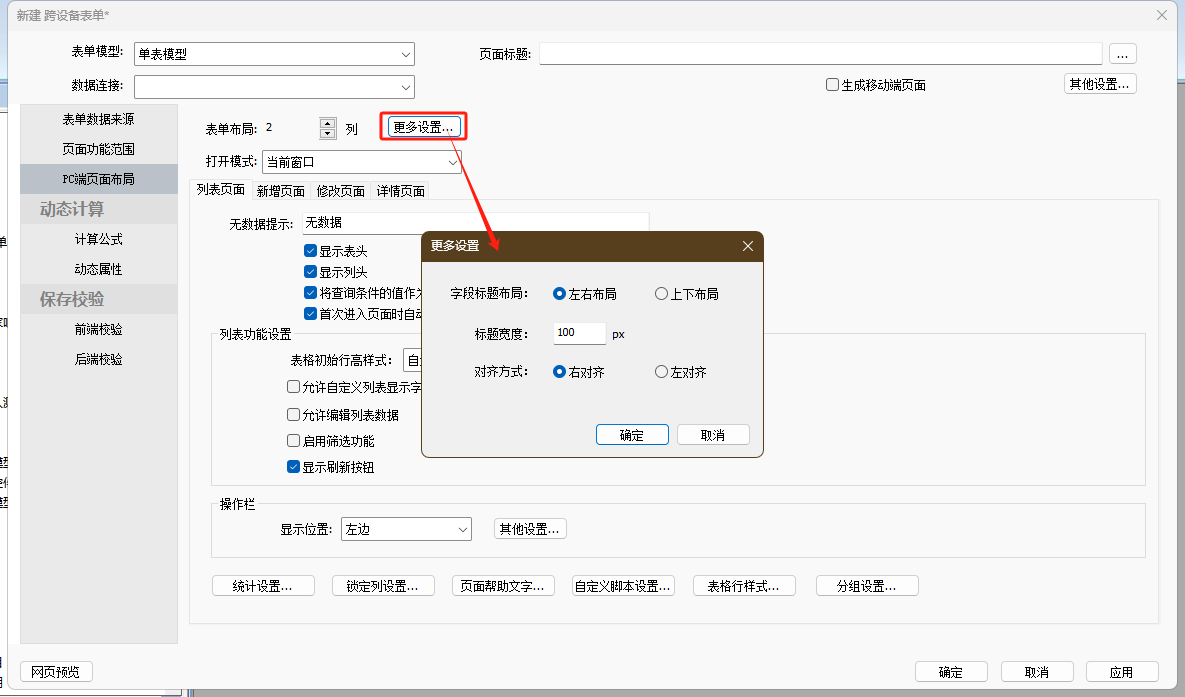The image size is (1185, 697).
Task: Enable the 启用筛选功能 checkbox
Action: point(293,440)
